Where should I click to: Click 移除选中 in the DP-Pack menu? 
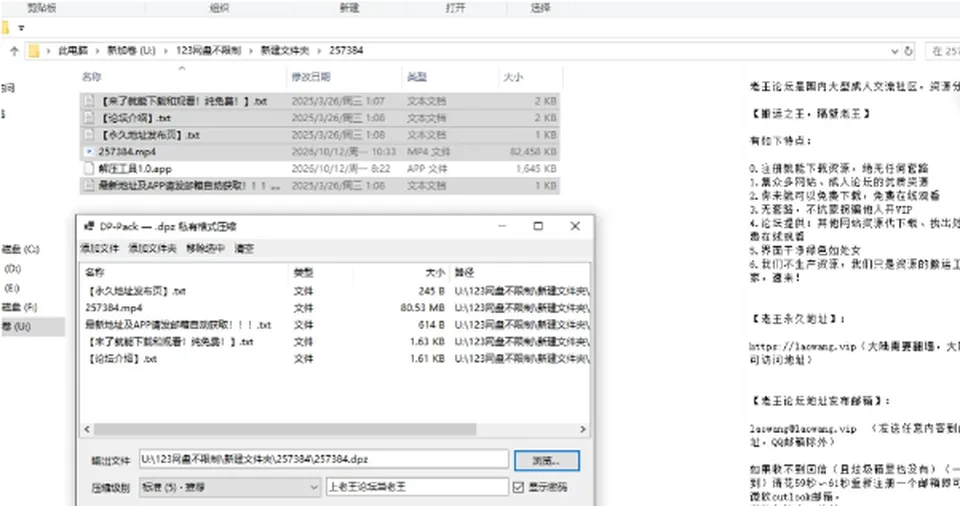click(206, 248)
